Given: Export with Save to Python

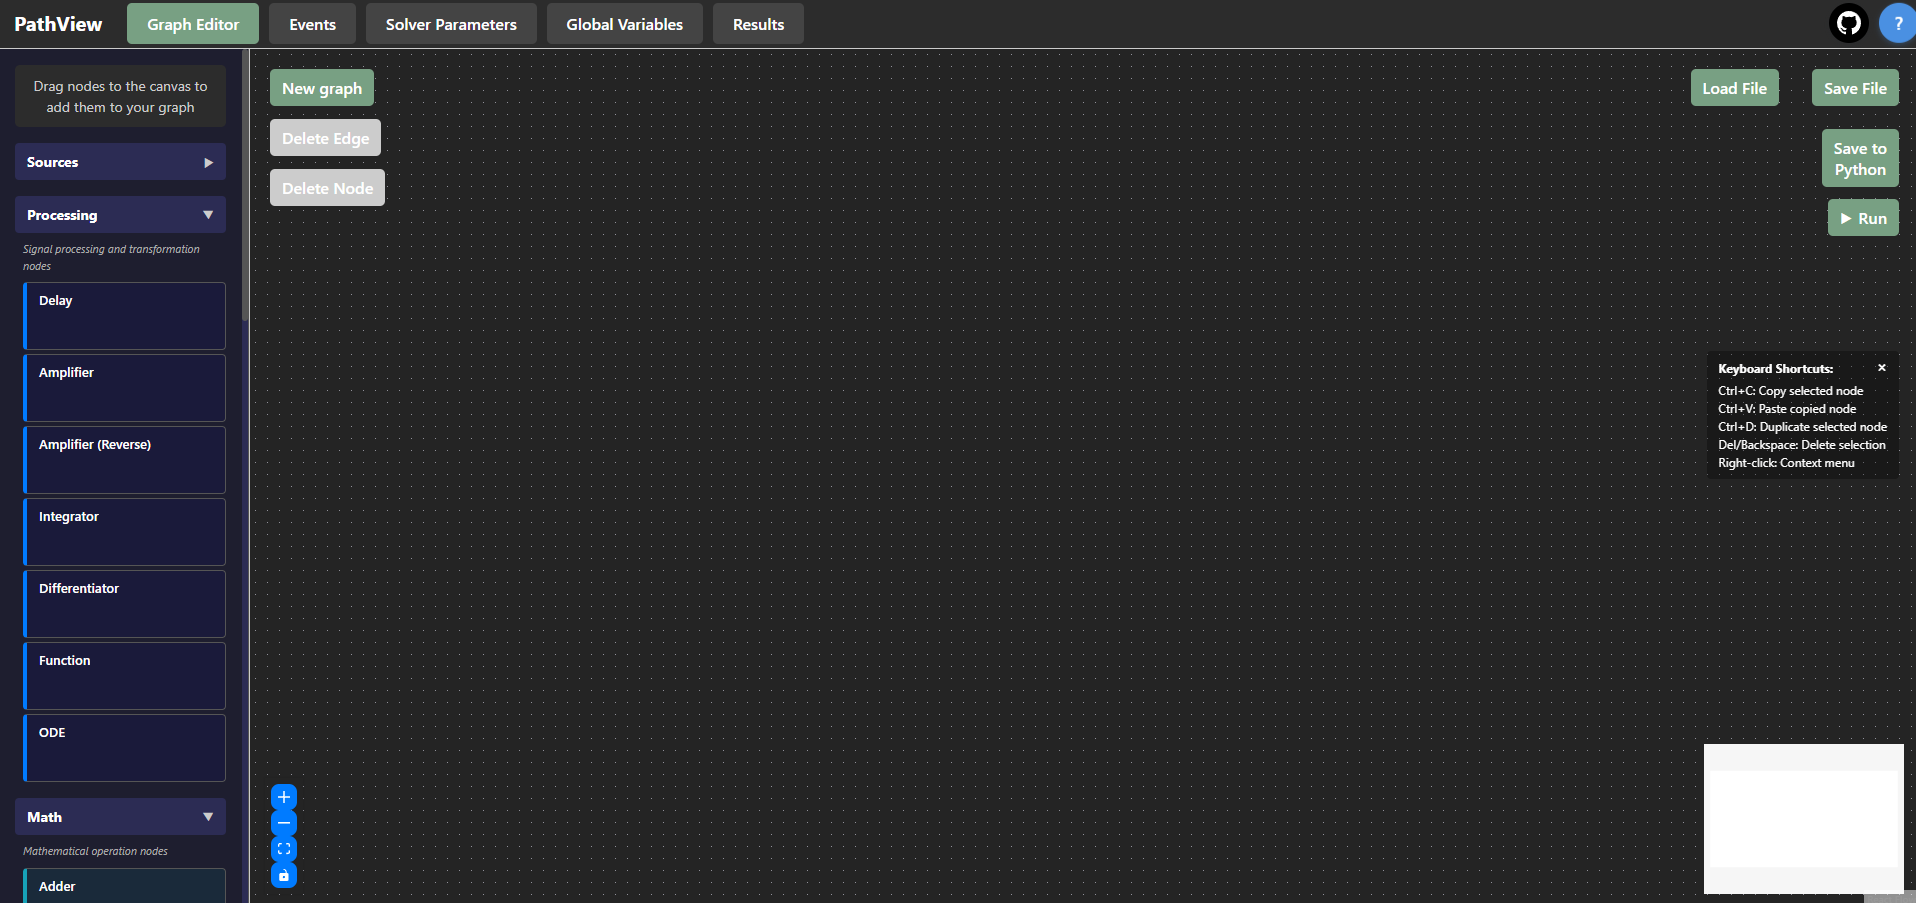Looking at the screenshot, I should [x=1860, y=159].
